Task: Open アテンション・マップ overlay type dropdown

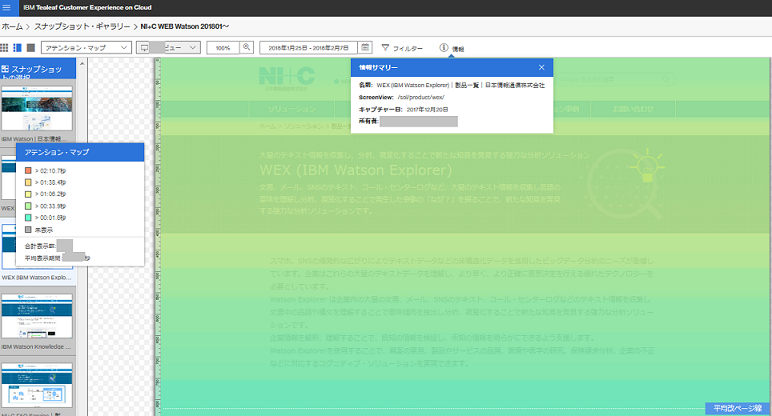Action: pyautogui.click(x=86, y=48)
